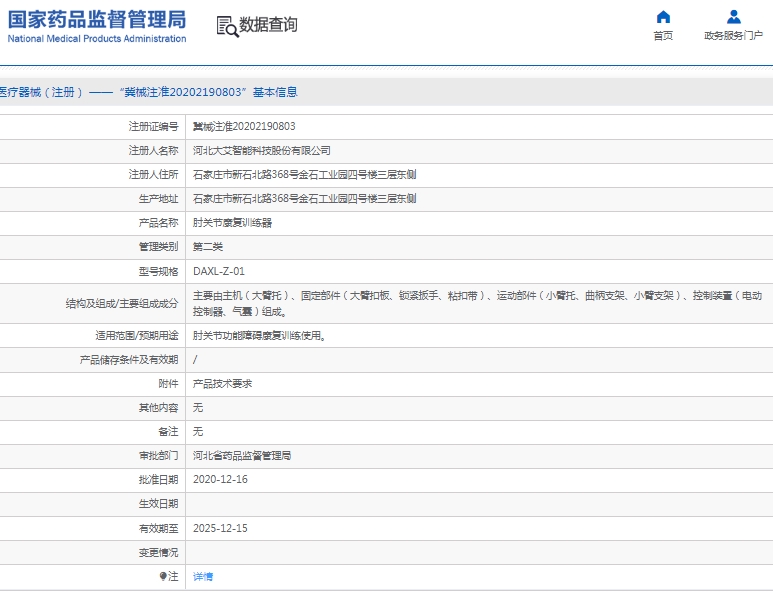Select attachment value 产品技术要求
773x596 pixels.
pyautogui.click(x=222, y=384)
